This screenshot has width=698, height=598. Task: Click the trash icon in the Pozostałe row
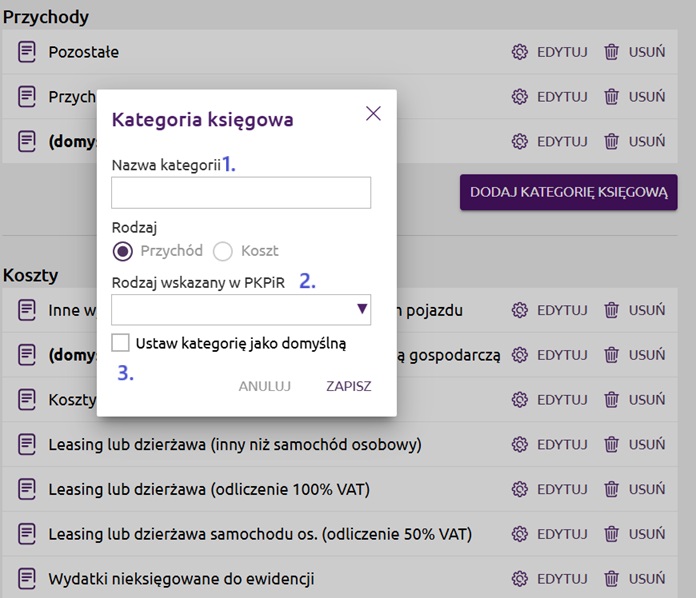pyautogui.click(x=611, y=52)
